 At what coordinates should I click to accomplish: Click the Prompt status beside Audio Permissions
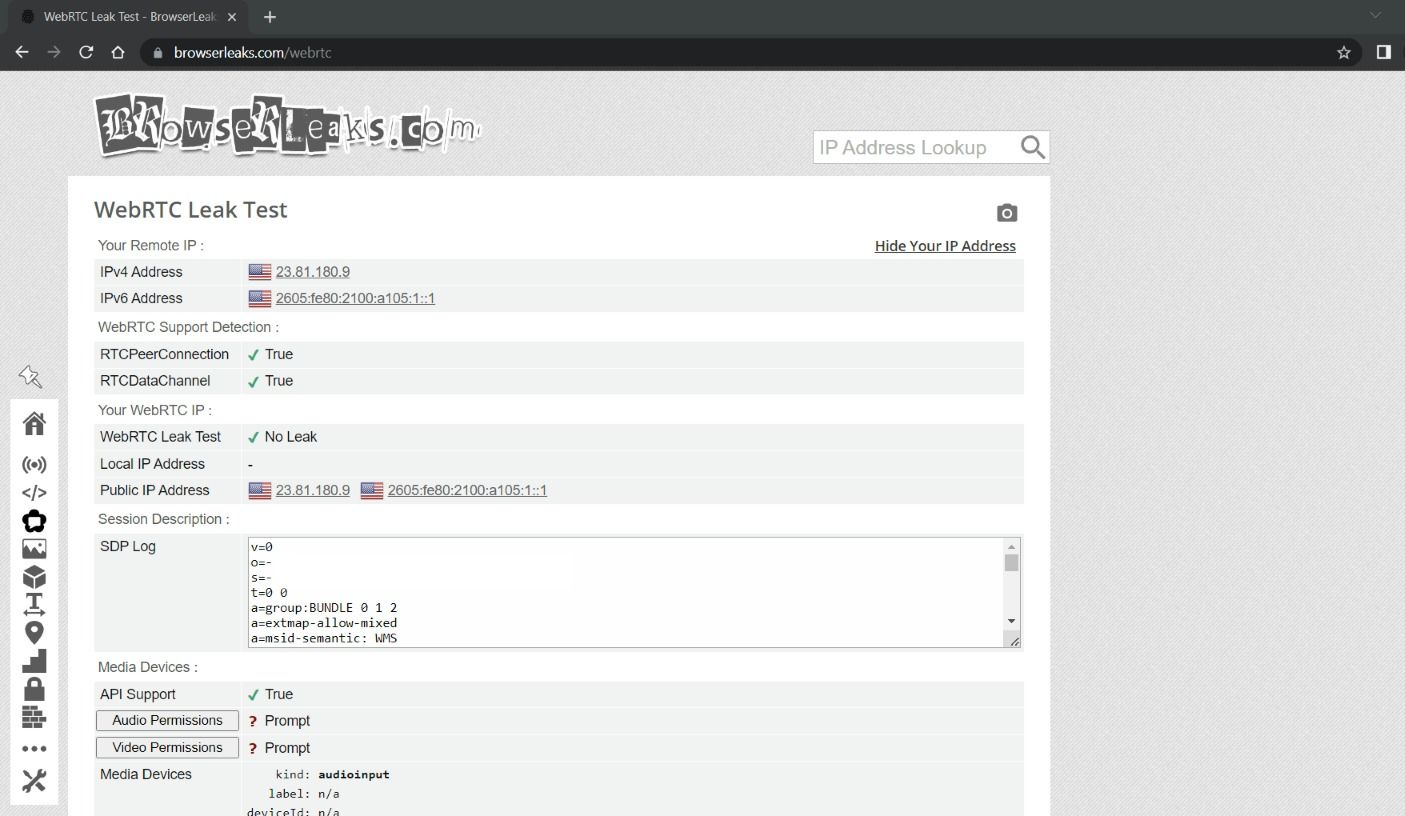pyautogui.click(x=287, y=721)
